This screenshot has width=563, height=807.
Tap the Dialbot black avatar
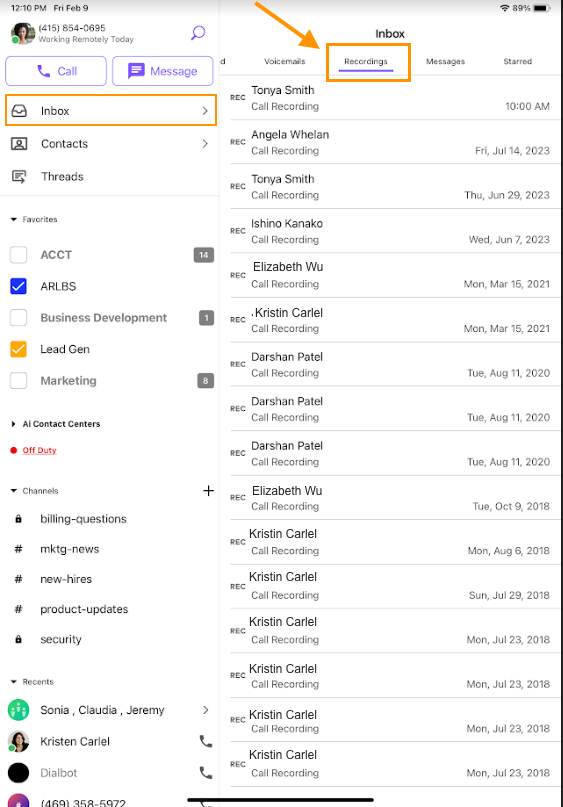(x=19, y=773)
